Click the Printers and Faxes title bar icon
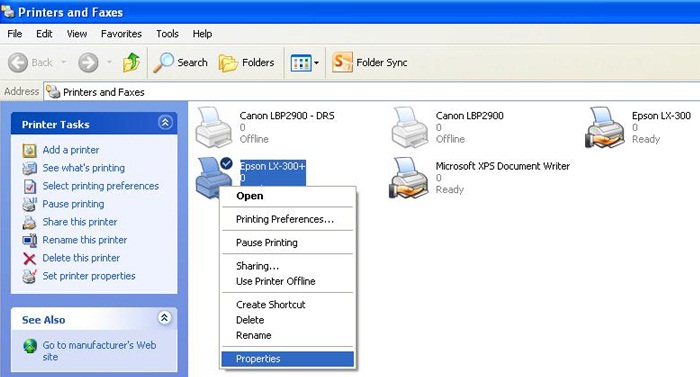 click(x=8, y=11)
